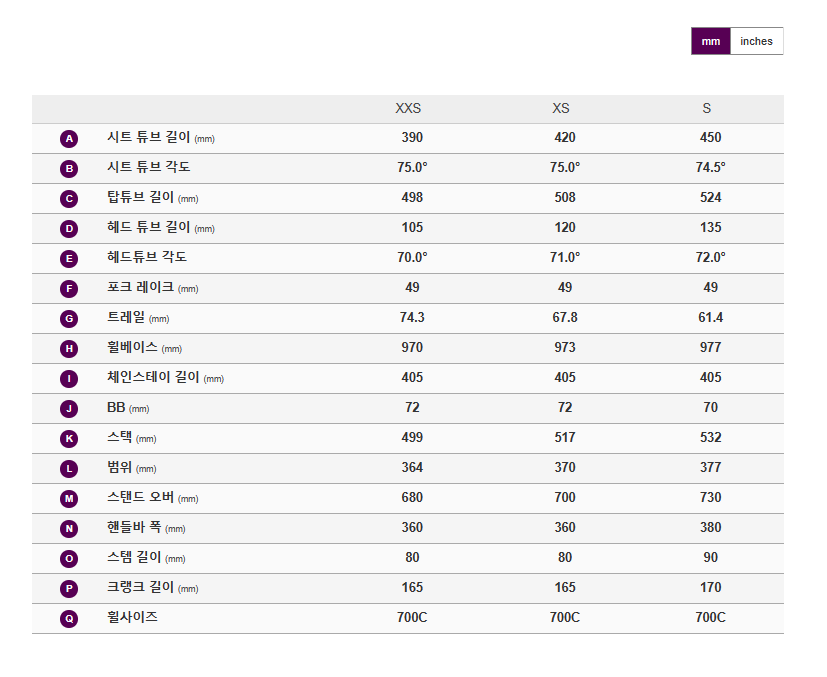Click the purple E circle icon
Screen dimensions: 827x677
tap(69, 259)
